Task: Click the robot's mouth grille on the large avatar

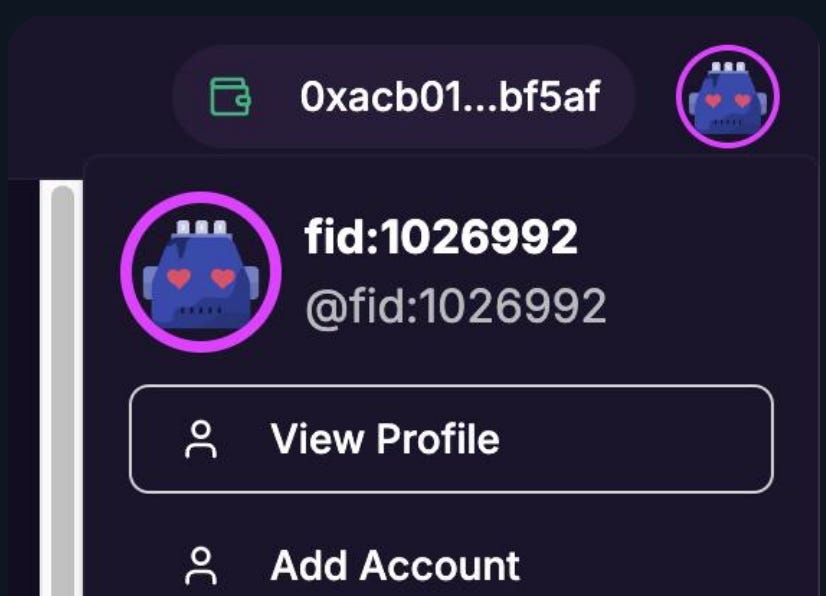Action: coord(201,310)
